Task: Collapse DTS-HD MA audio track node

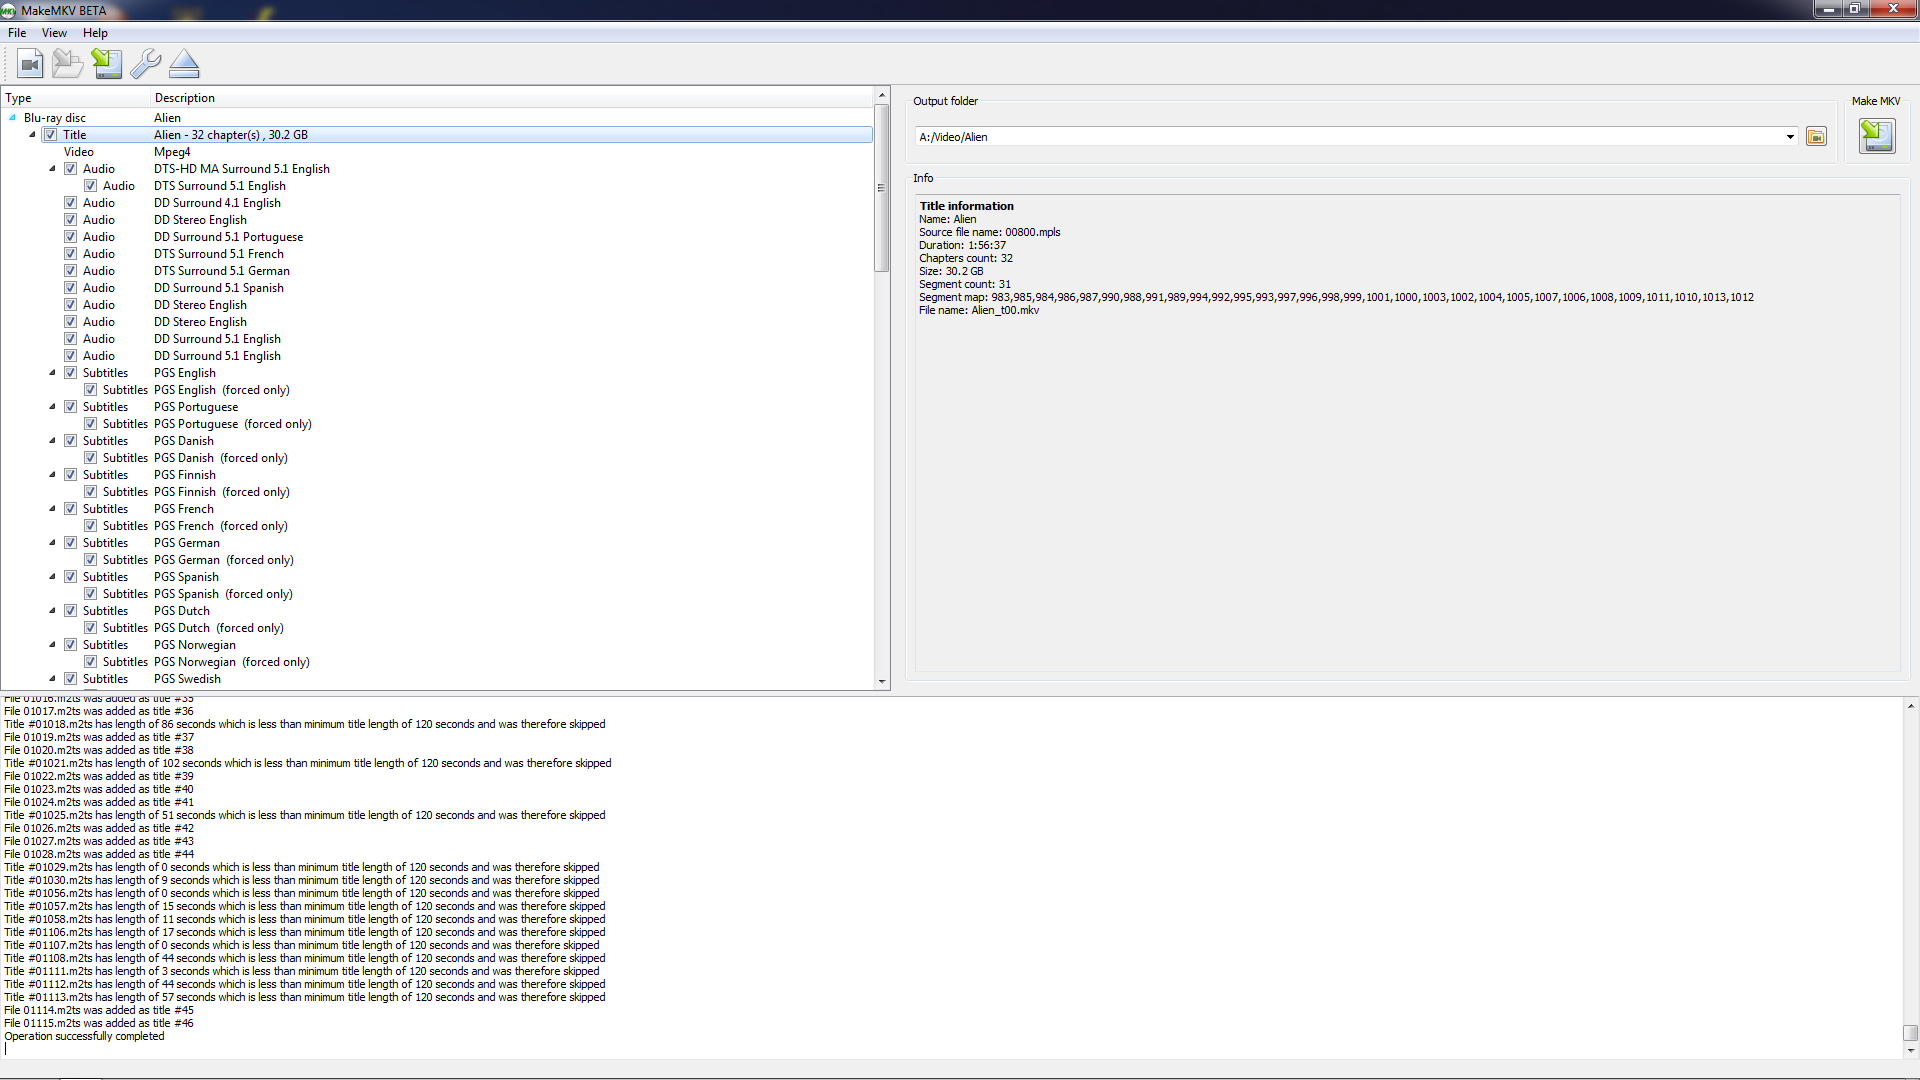Action: 52,169
